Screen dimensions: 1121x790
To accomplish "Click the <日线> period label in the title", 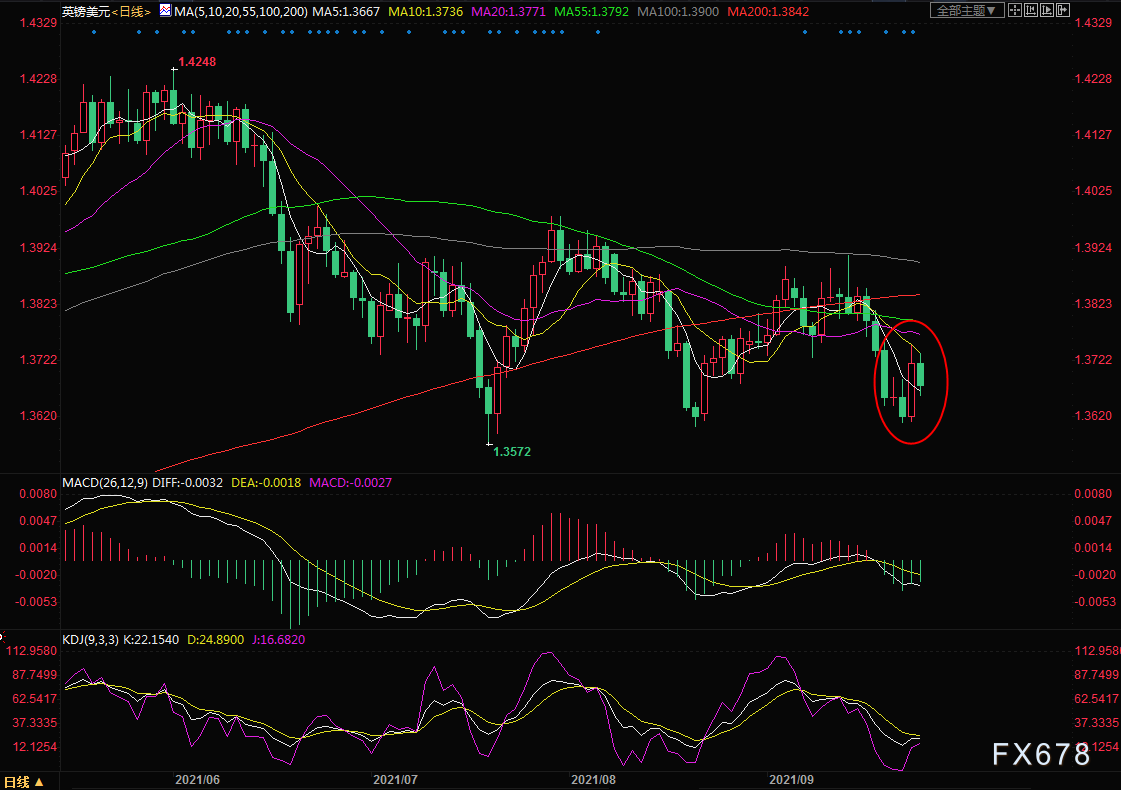I will click(129, 11).
